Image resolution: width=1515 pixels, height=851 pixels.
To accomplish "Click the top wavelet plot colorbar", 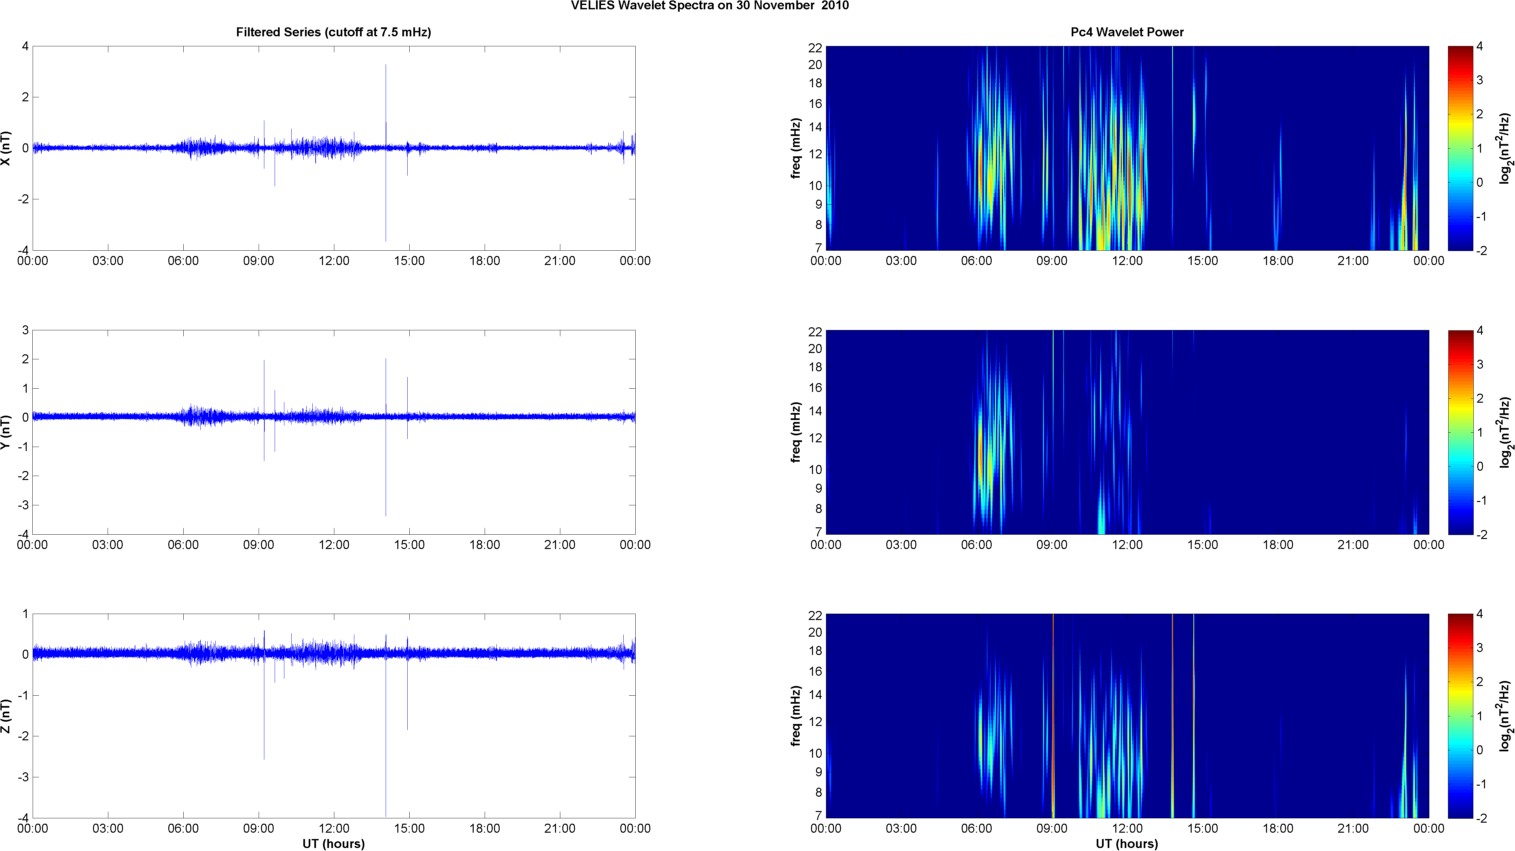I will [x=1460, y=148].
